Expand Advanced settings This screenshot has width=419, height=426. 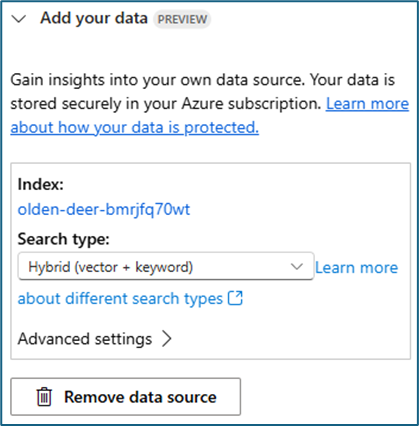click(94, 339)
